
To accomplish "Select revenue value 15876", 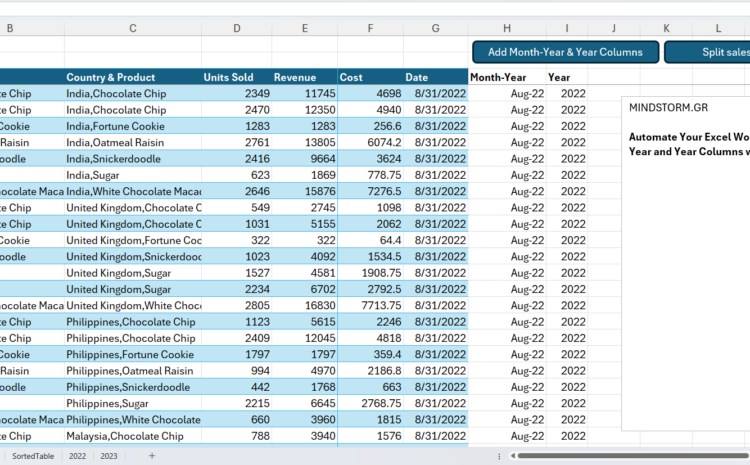I will tap(305, 191).
